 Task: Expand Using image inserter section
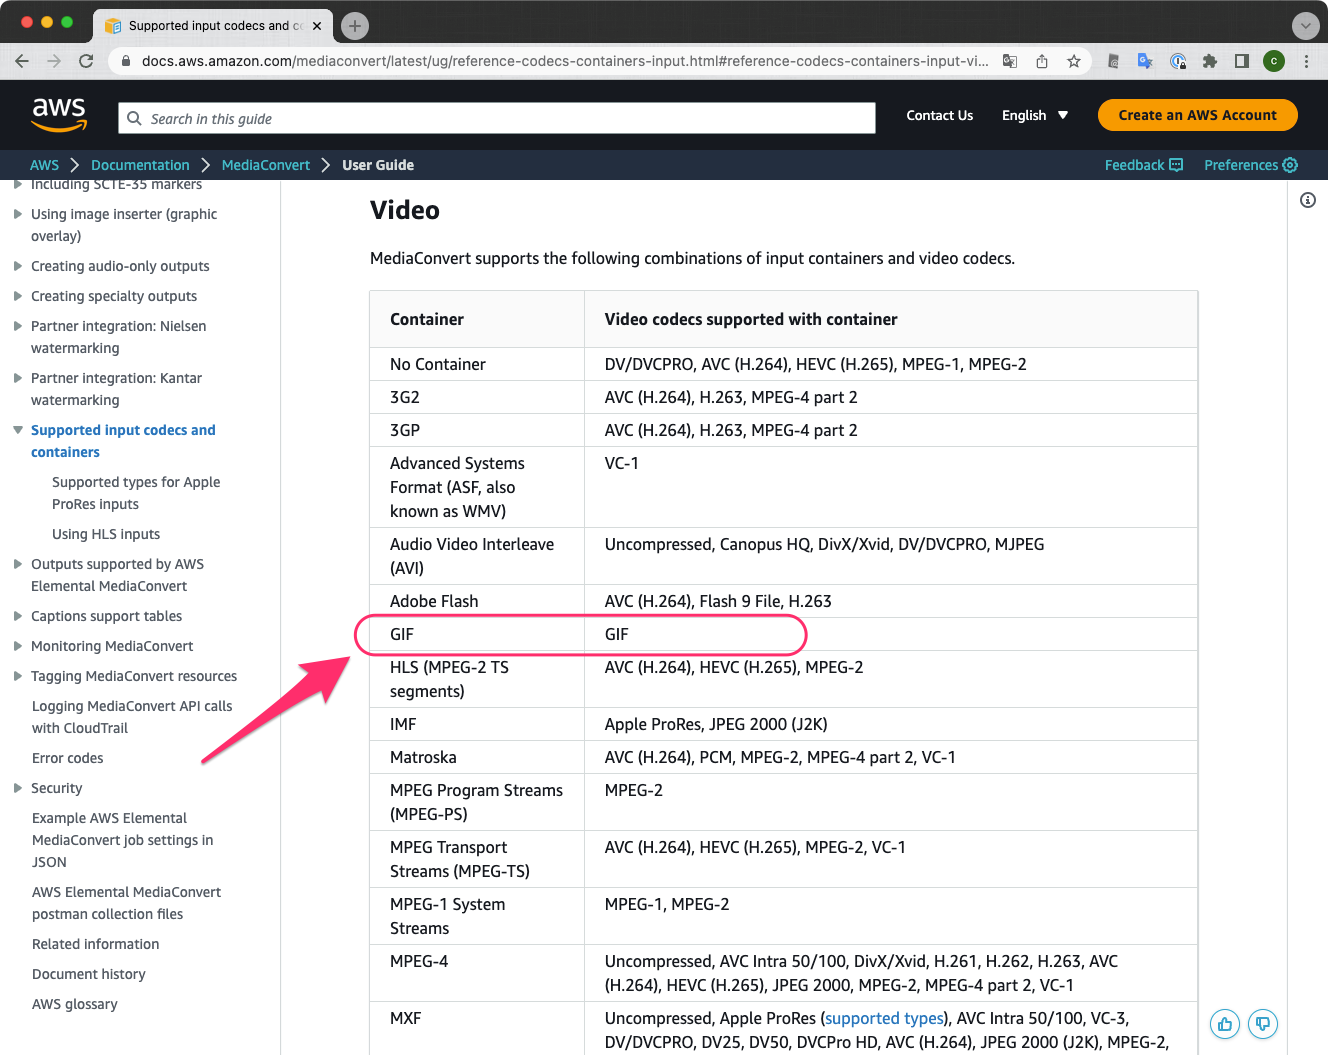click(18, 214)
